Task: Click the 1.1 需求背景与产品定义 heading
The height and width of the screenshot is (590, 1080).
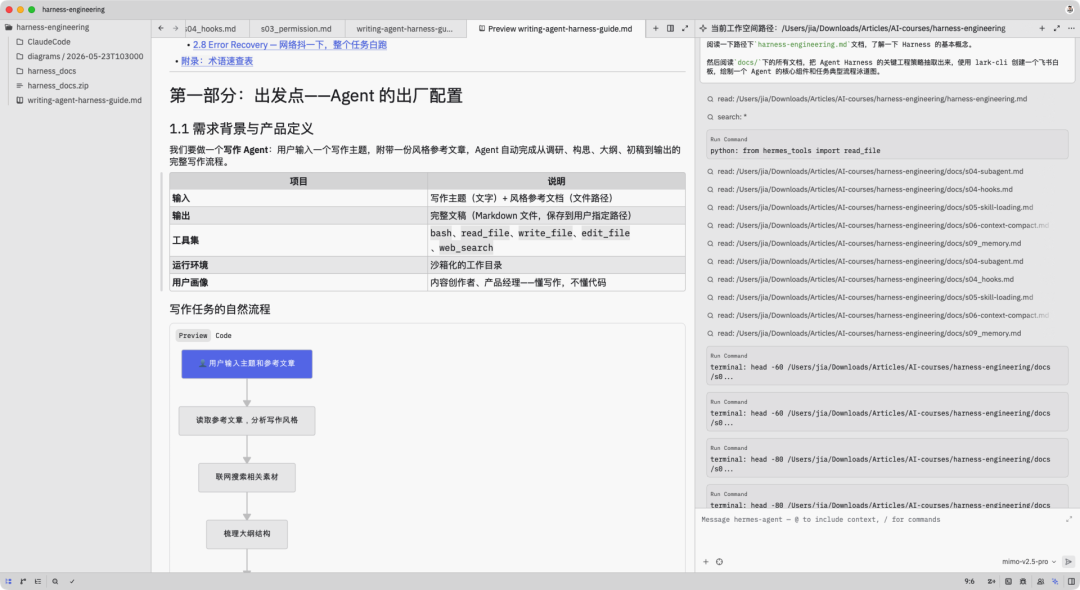Action: (242, 129)
